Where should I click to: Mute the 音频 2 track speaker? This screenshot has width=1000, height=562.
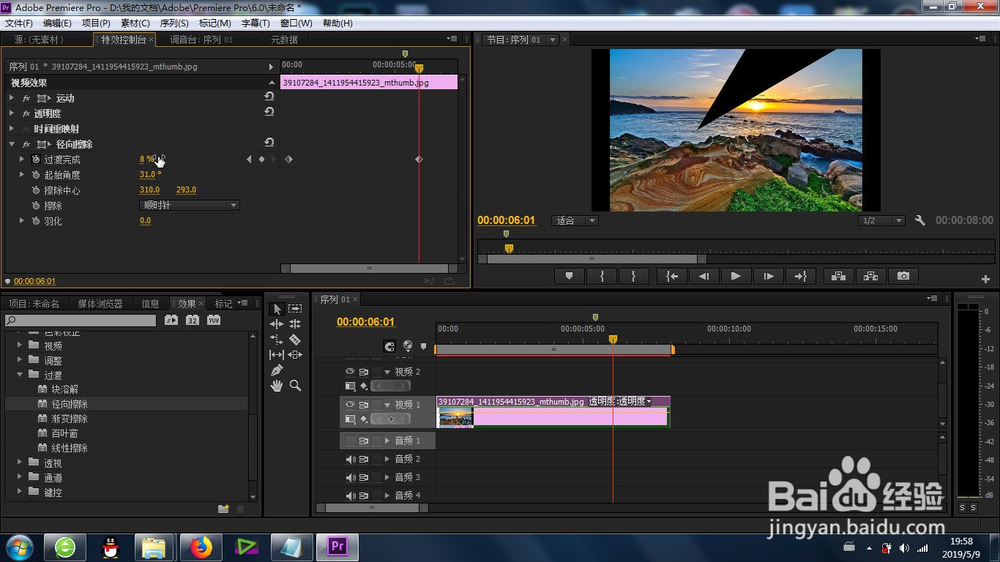pos(350,459)
